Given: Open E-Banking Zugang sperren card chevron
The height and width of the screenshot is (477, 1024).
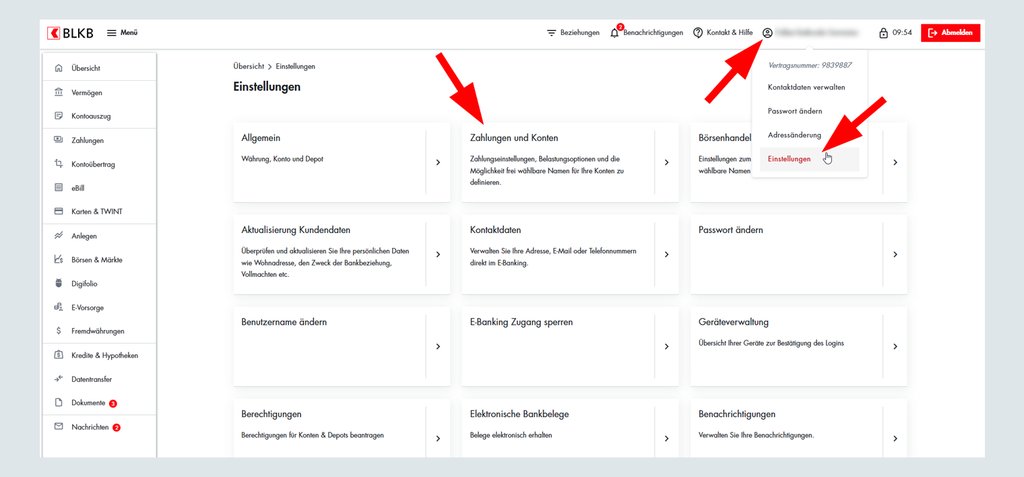Looking at the screenshot, I should [x=667, y=346].
